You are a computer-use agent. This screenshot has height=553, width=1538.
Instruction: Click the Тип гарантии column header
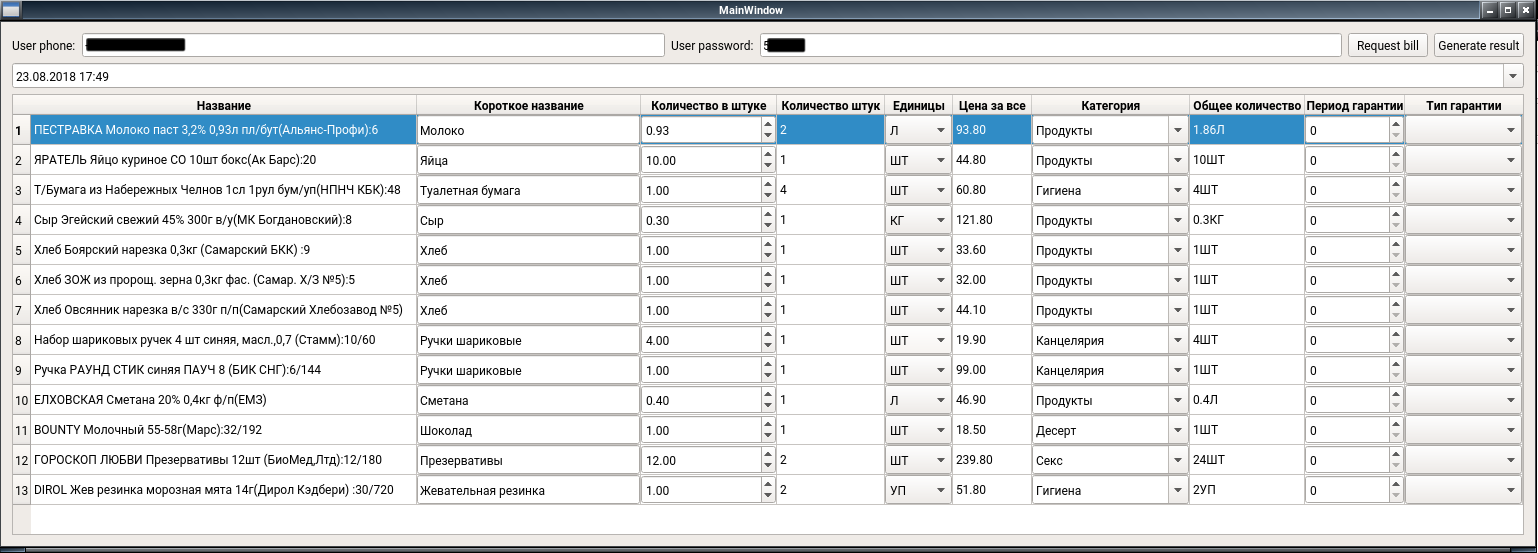point(1464,105)
